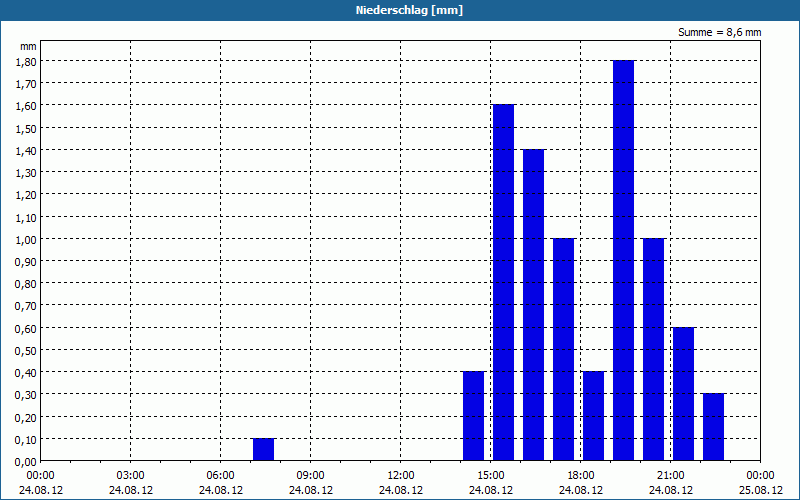Click the 1,50 y-axis value
800x500 pixels.
28,128
